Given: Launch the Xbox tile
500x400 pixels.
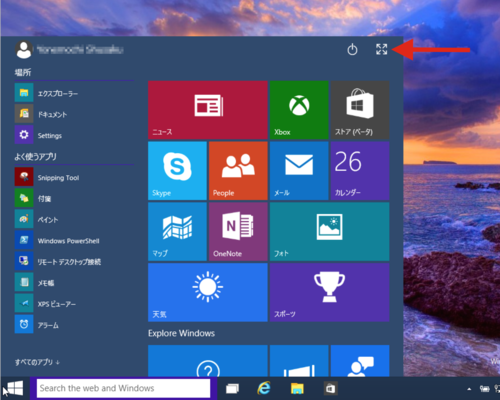Looking at the screenshot, I should point(299,110).
